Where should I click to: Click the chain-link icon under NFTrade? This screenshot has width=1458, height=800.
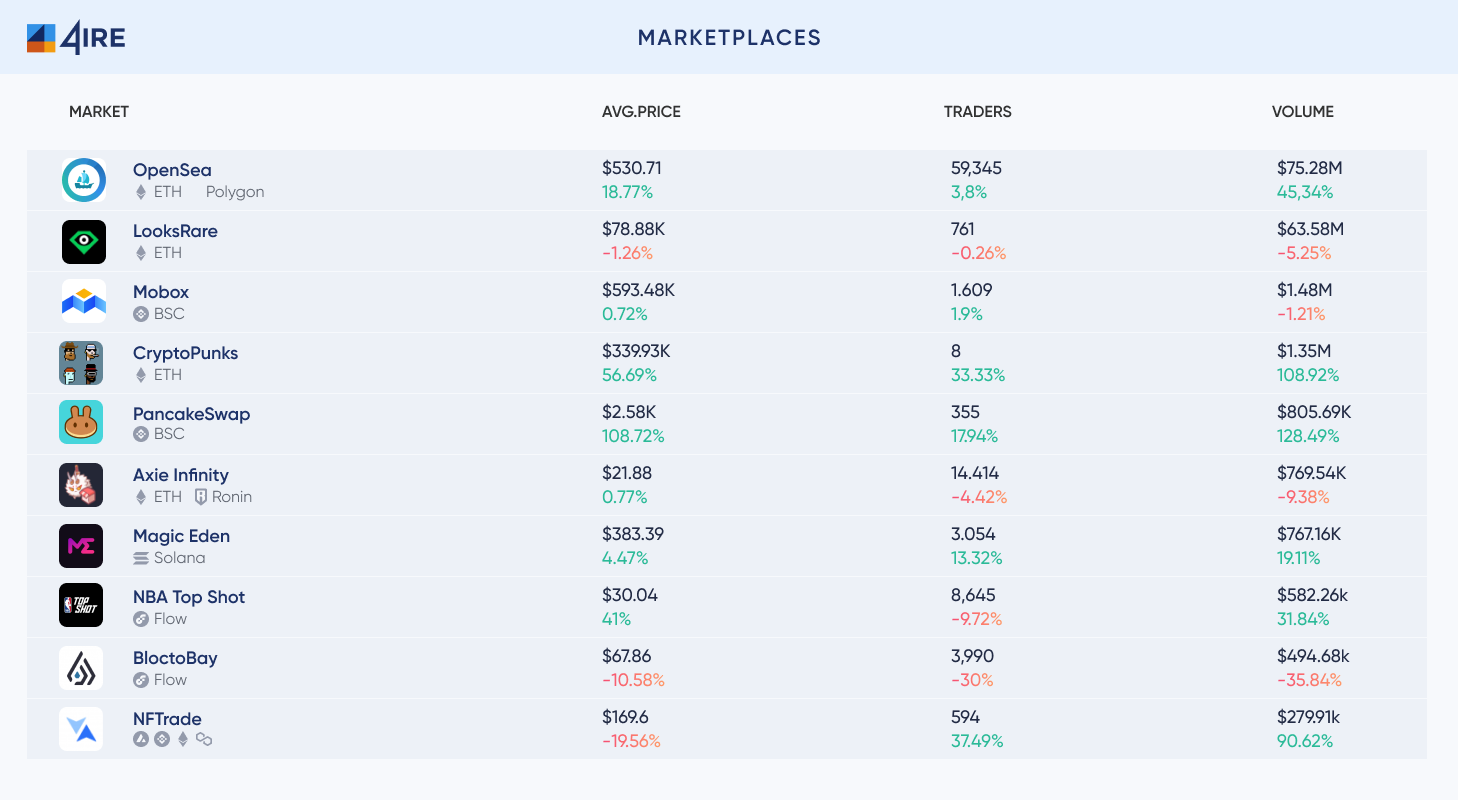tap(204, 740)
